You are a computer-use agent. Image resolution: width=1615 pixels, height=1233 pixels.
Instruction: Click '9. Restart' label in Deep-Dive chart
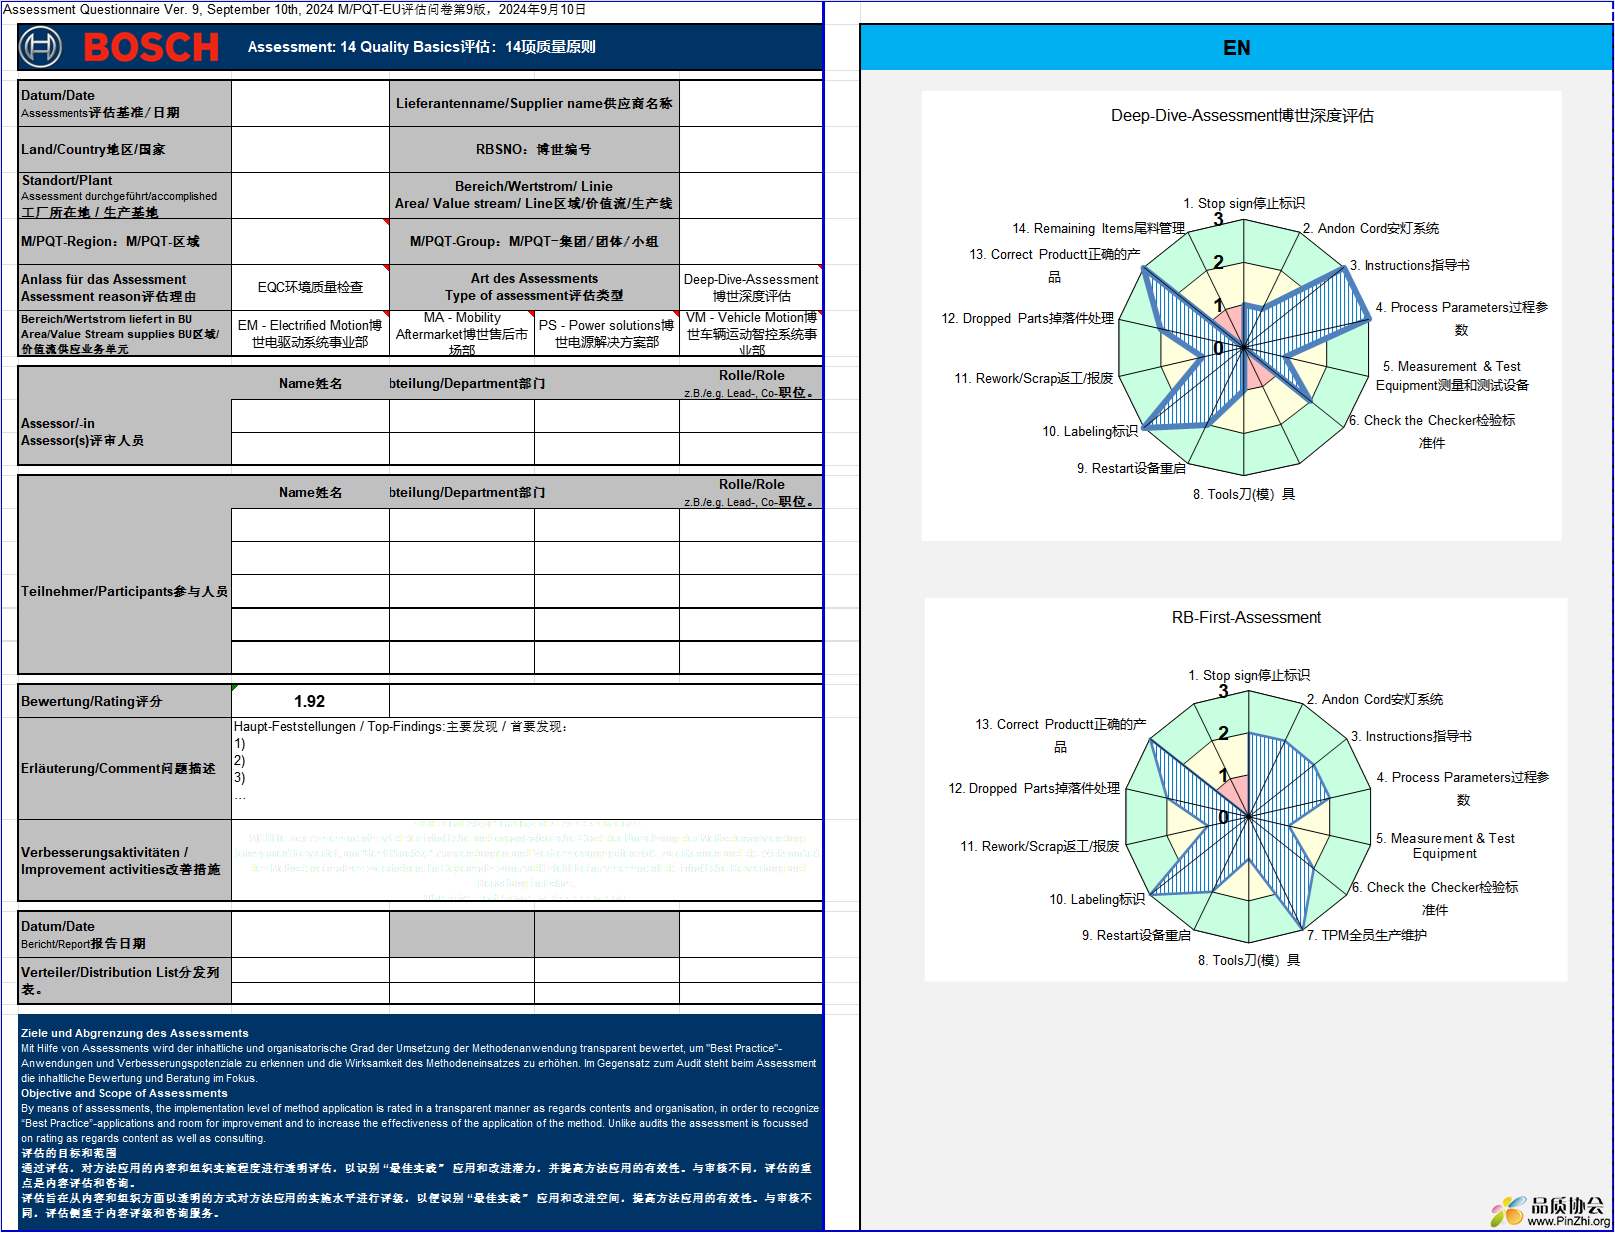tap(1130, 468)
